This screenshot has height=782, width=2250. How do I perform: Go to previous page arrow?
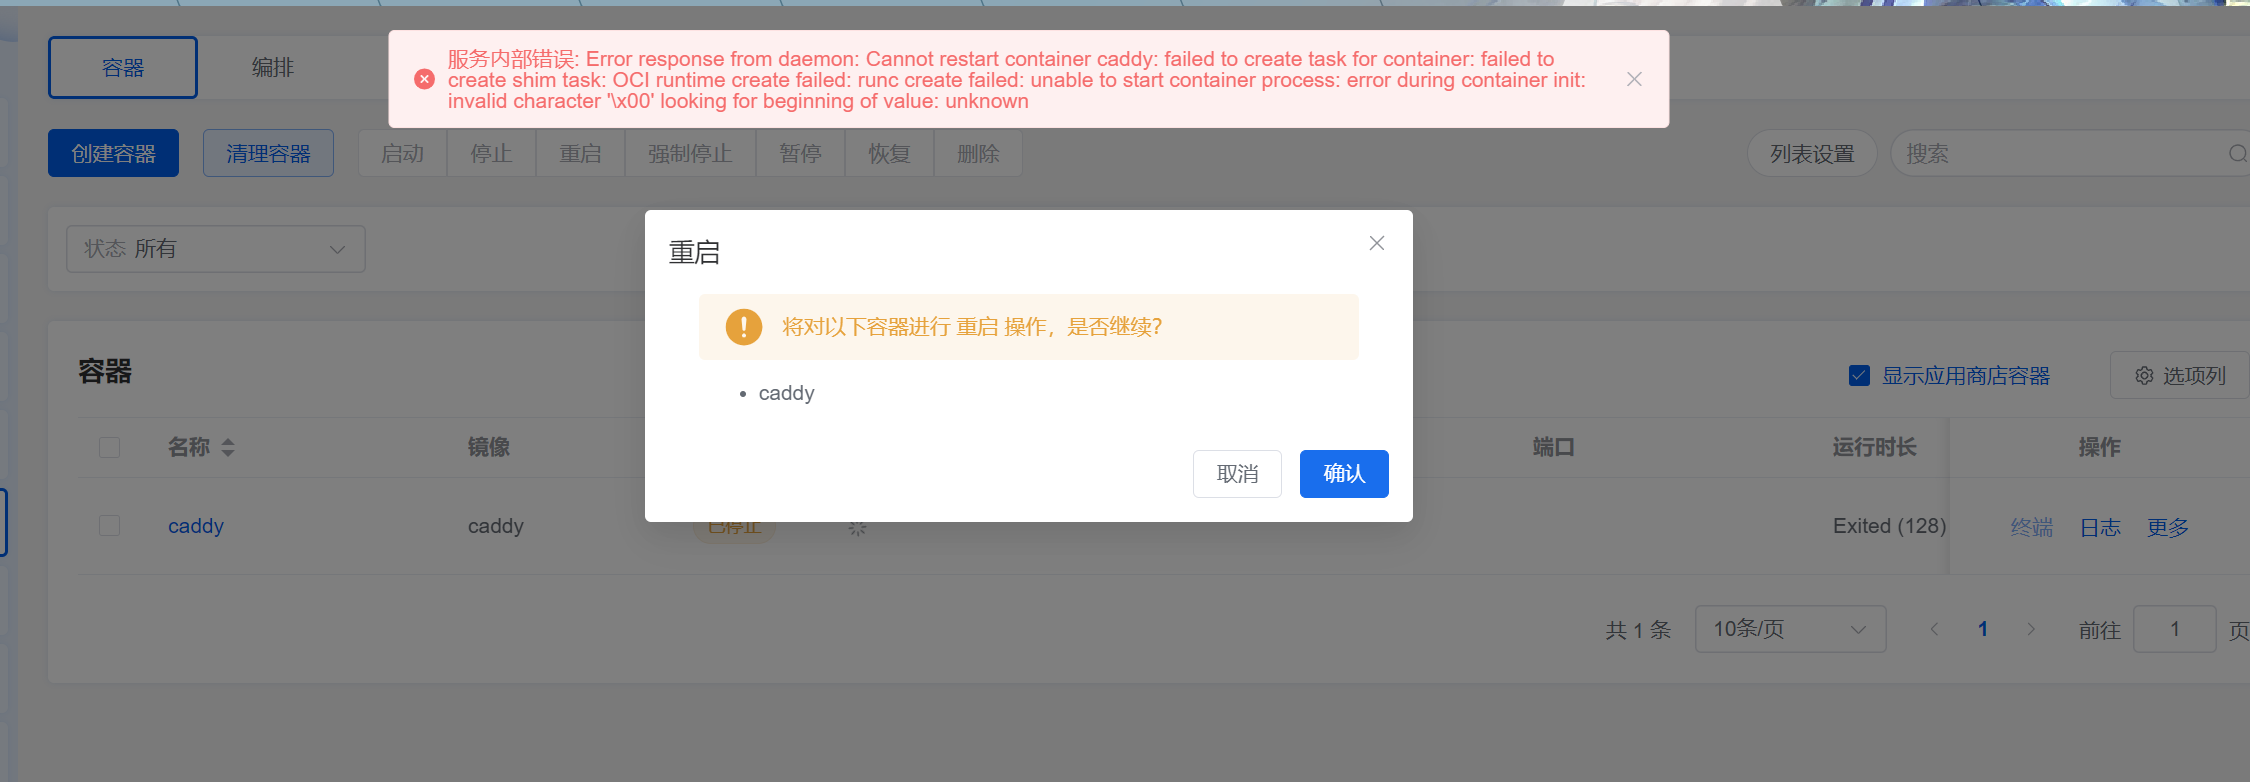[x=1934, y=629]
